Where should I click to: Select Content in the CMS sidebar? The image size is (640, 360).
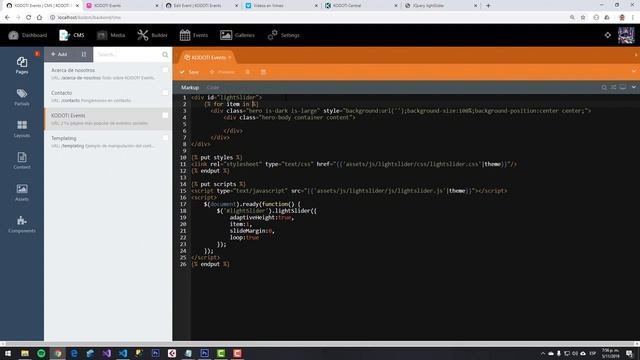[22, 160]
